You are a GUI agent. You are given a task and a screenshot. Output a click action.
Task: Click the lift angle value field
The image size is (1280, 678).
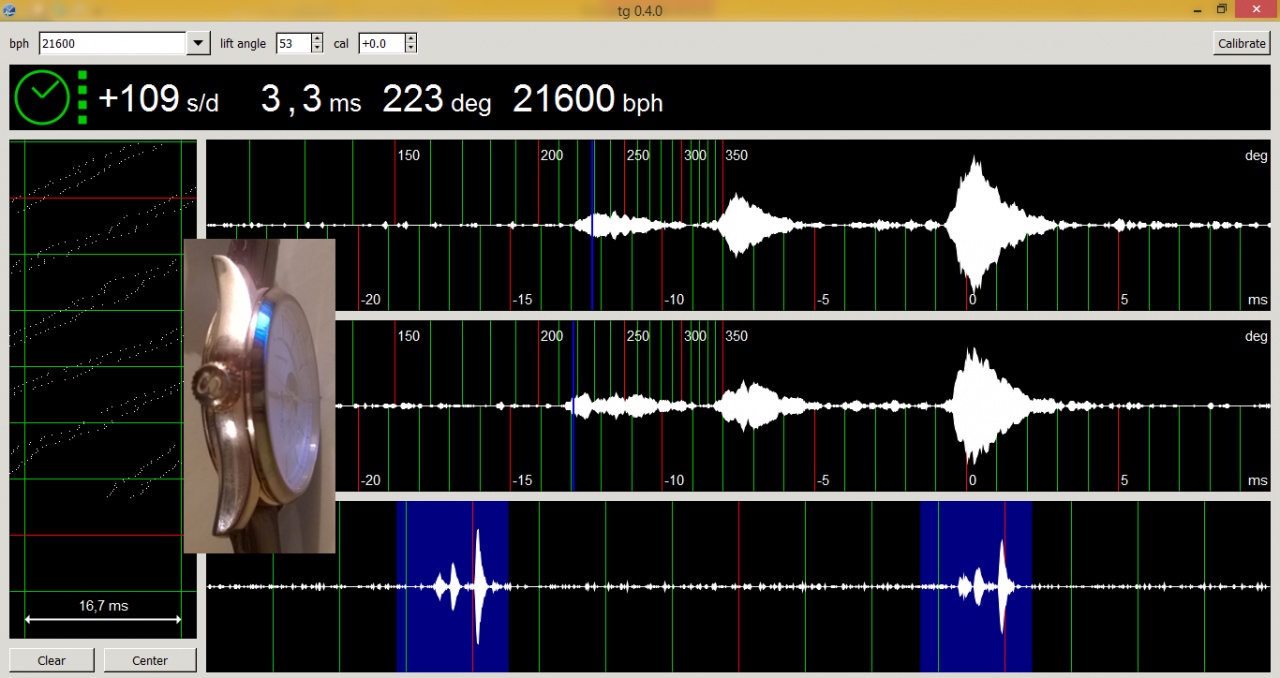(x=292, y=43)
